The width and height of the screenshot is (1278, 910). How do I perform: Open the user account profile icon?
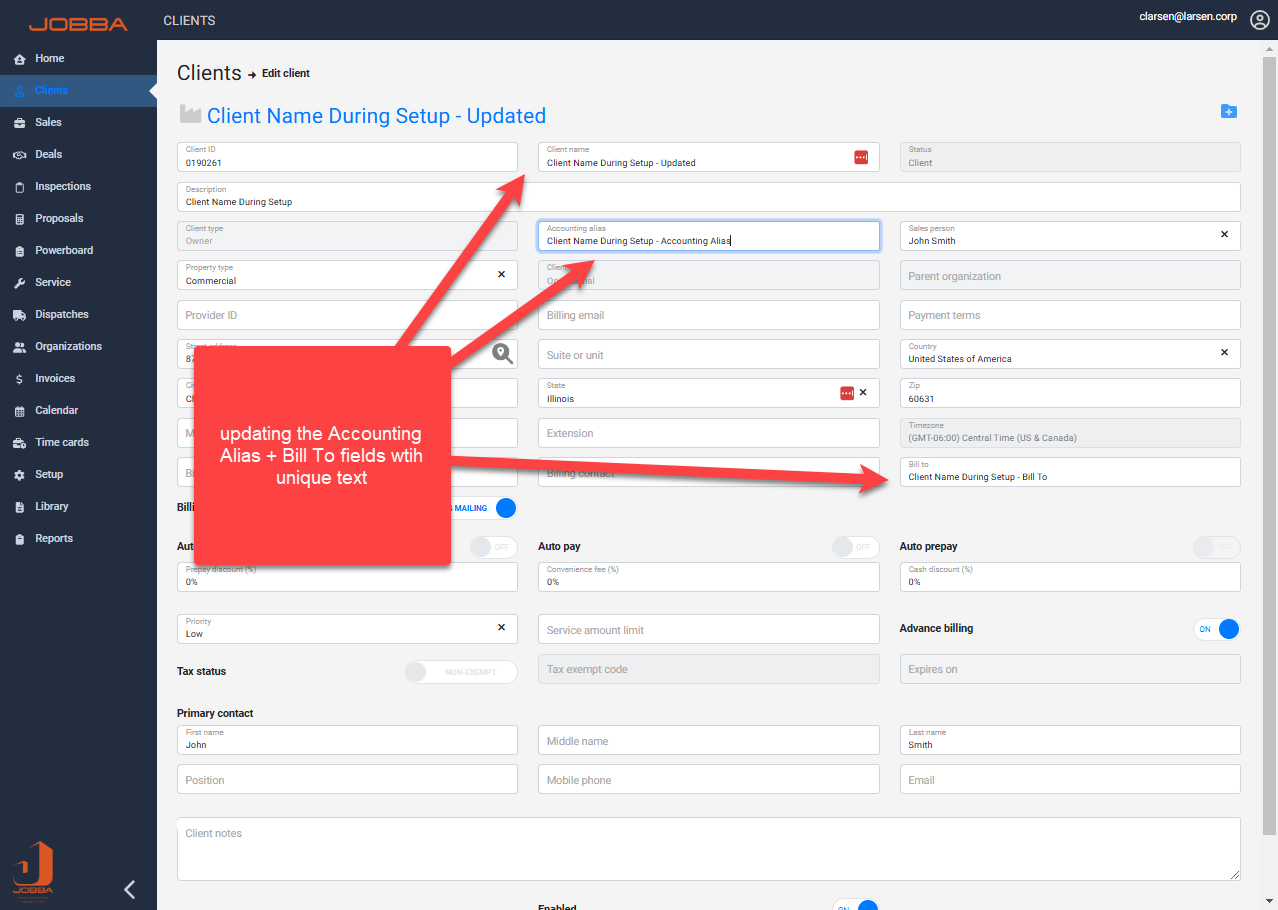[x=1259, y=20]
